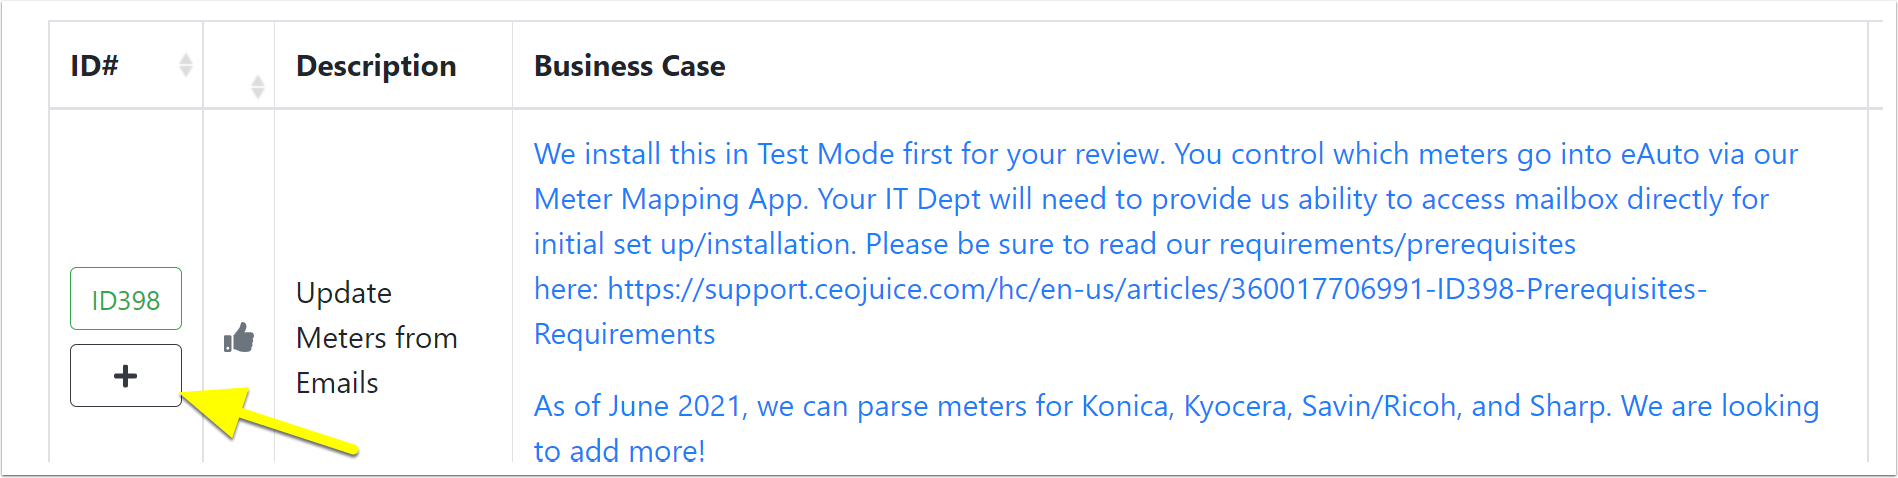Screen dimensions: 1898x478
Task: Select the ID# column header label
Action: (94, 66)
